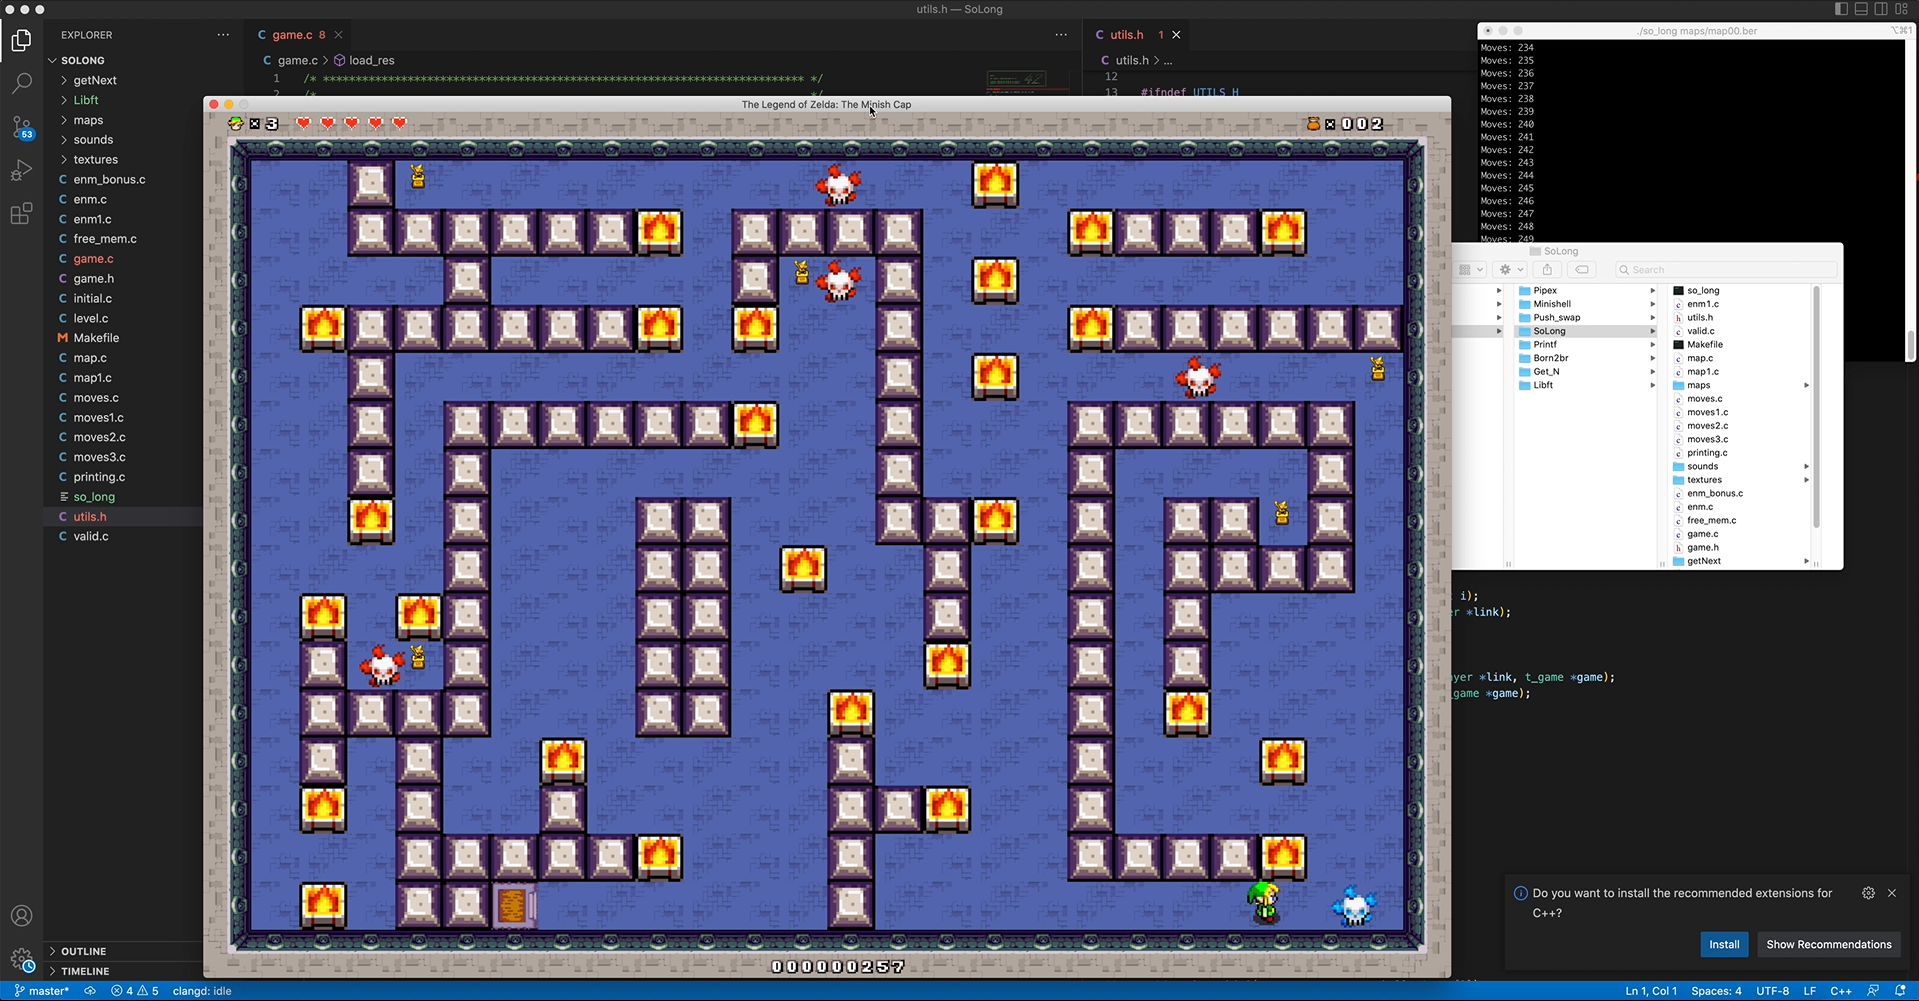The image size is (1919, 1001).
Task: Click the publish to cloud sync icon
Action: 90,991
